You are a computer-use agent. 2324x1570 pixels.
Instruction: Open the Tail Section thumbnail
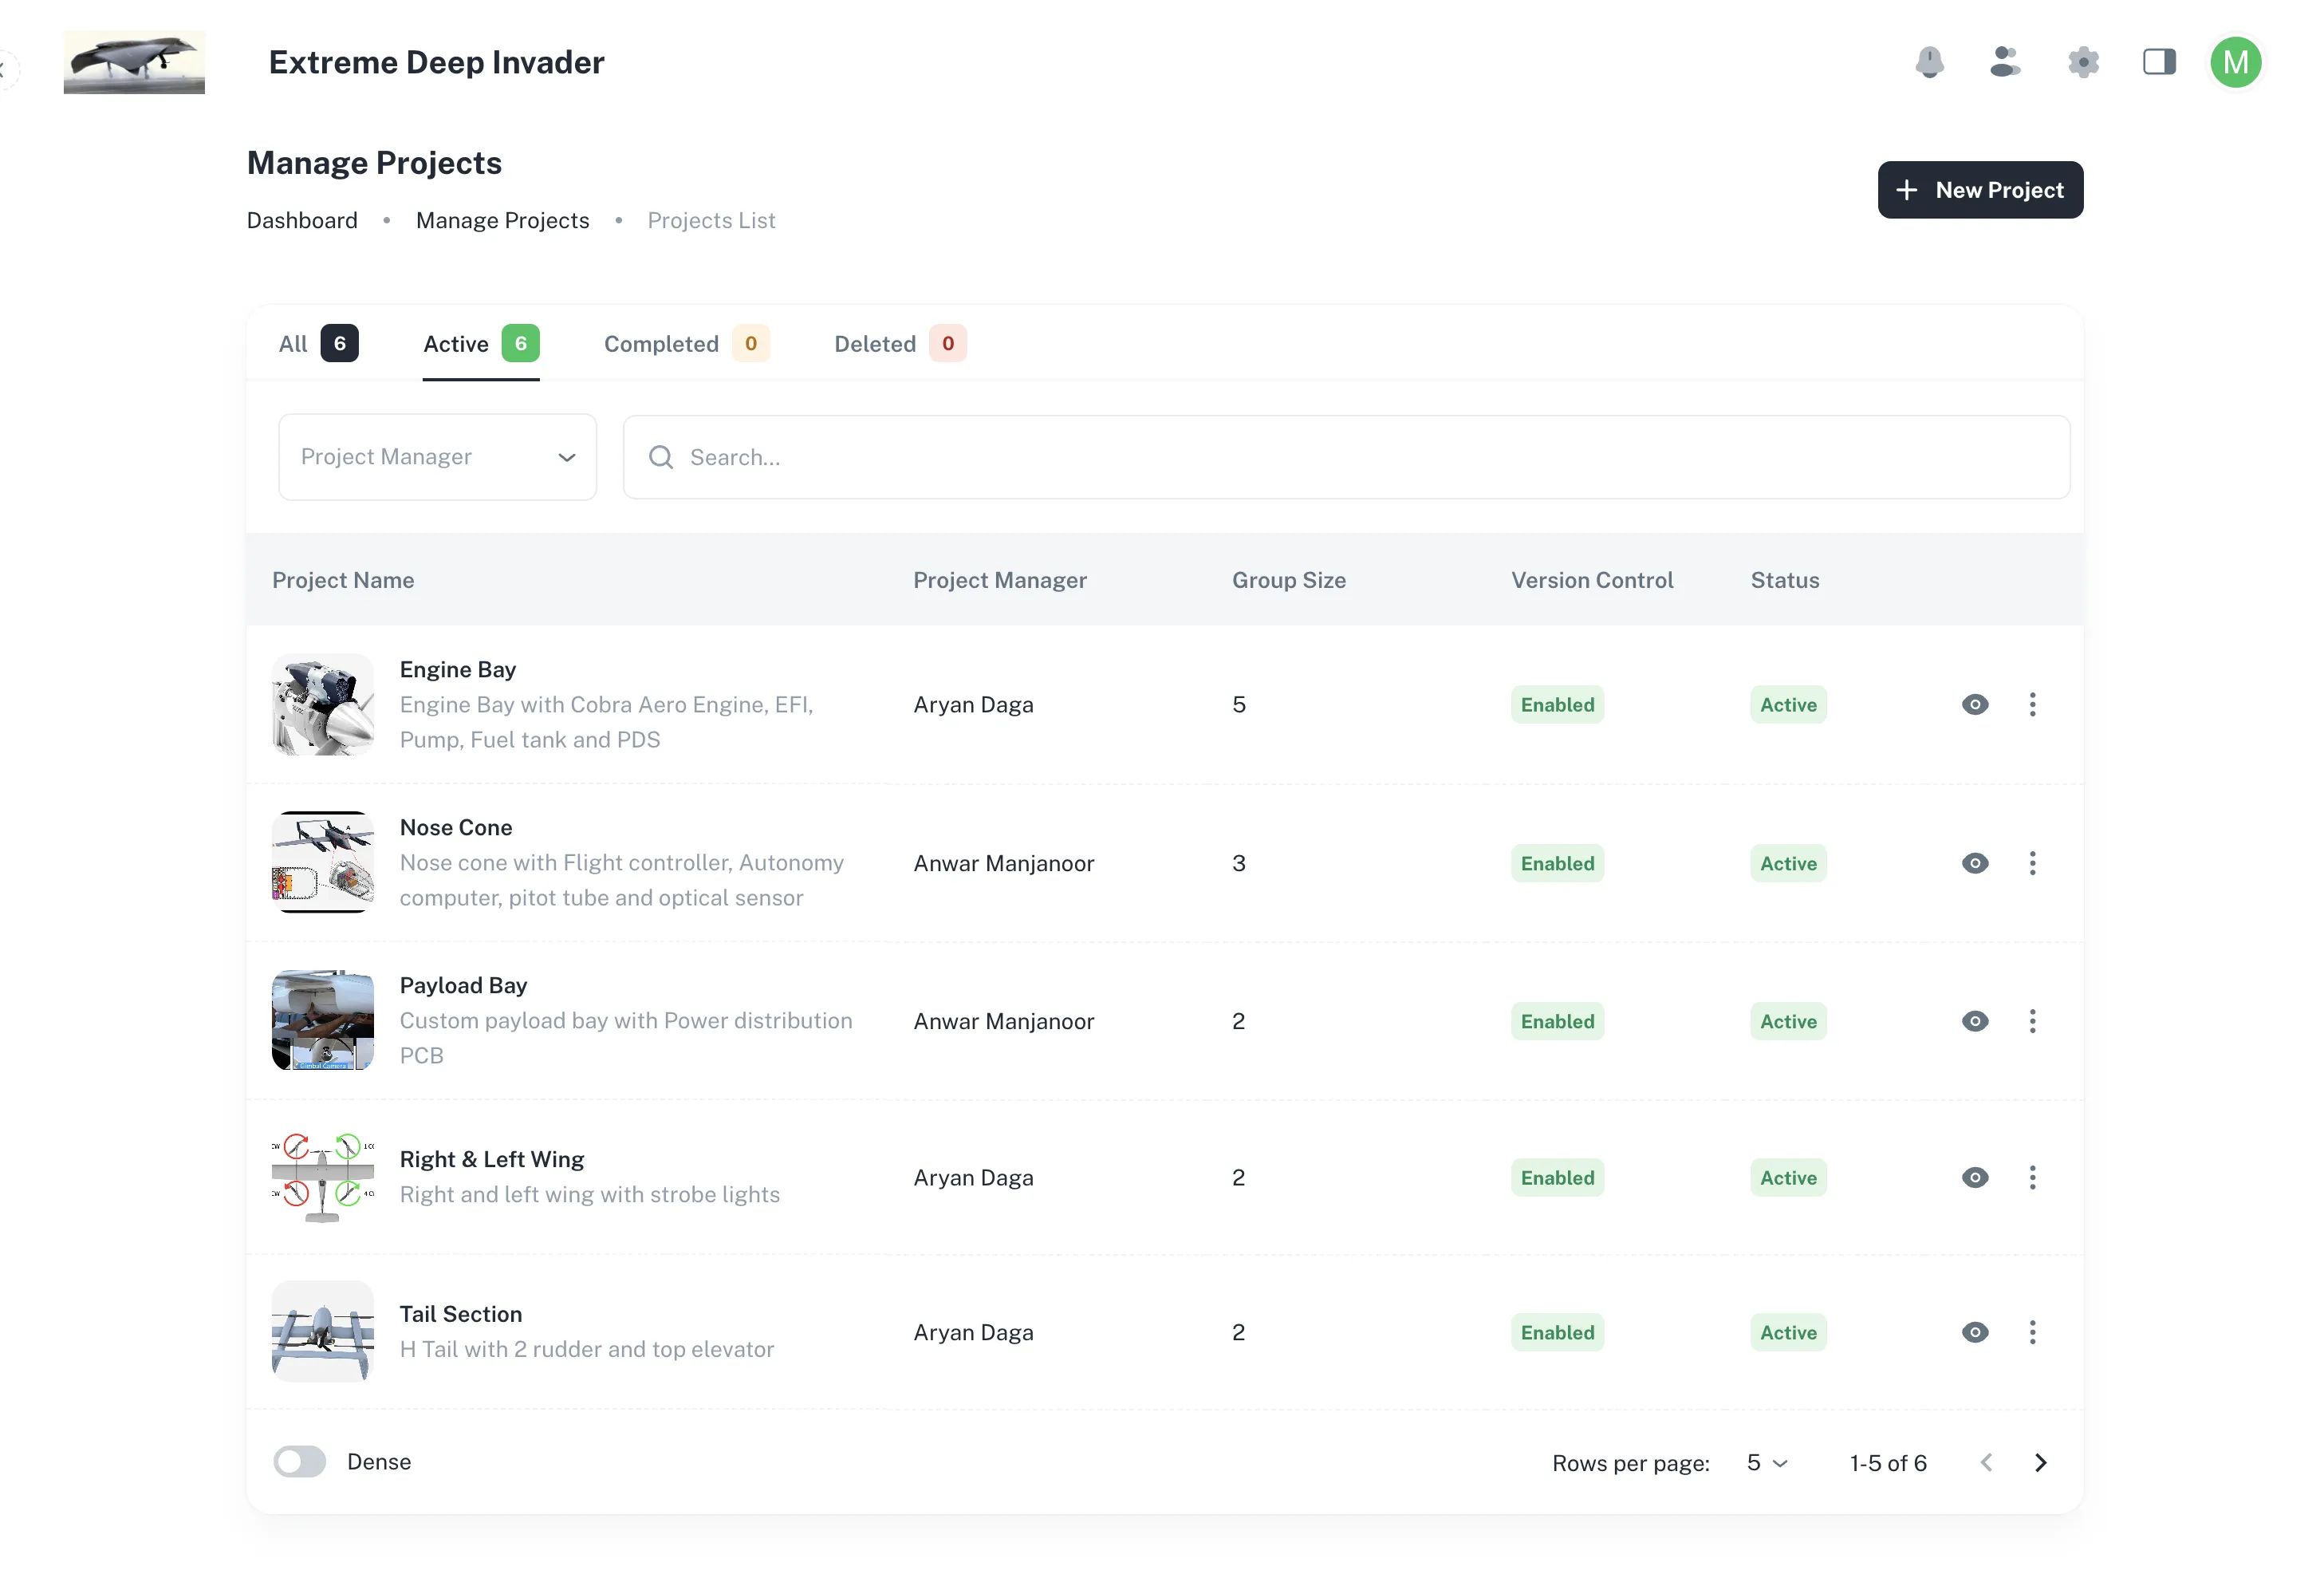pos(322,1331)
